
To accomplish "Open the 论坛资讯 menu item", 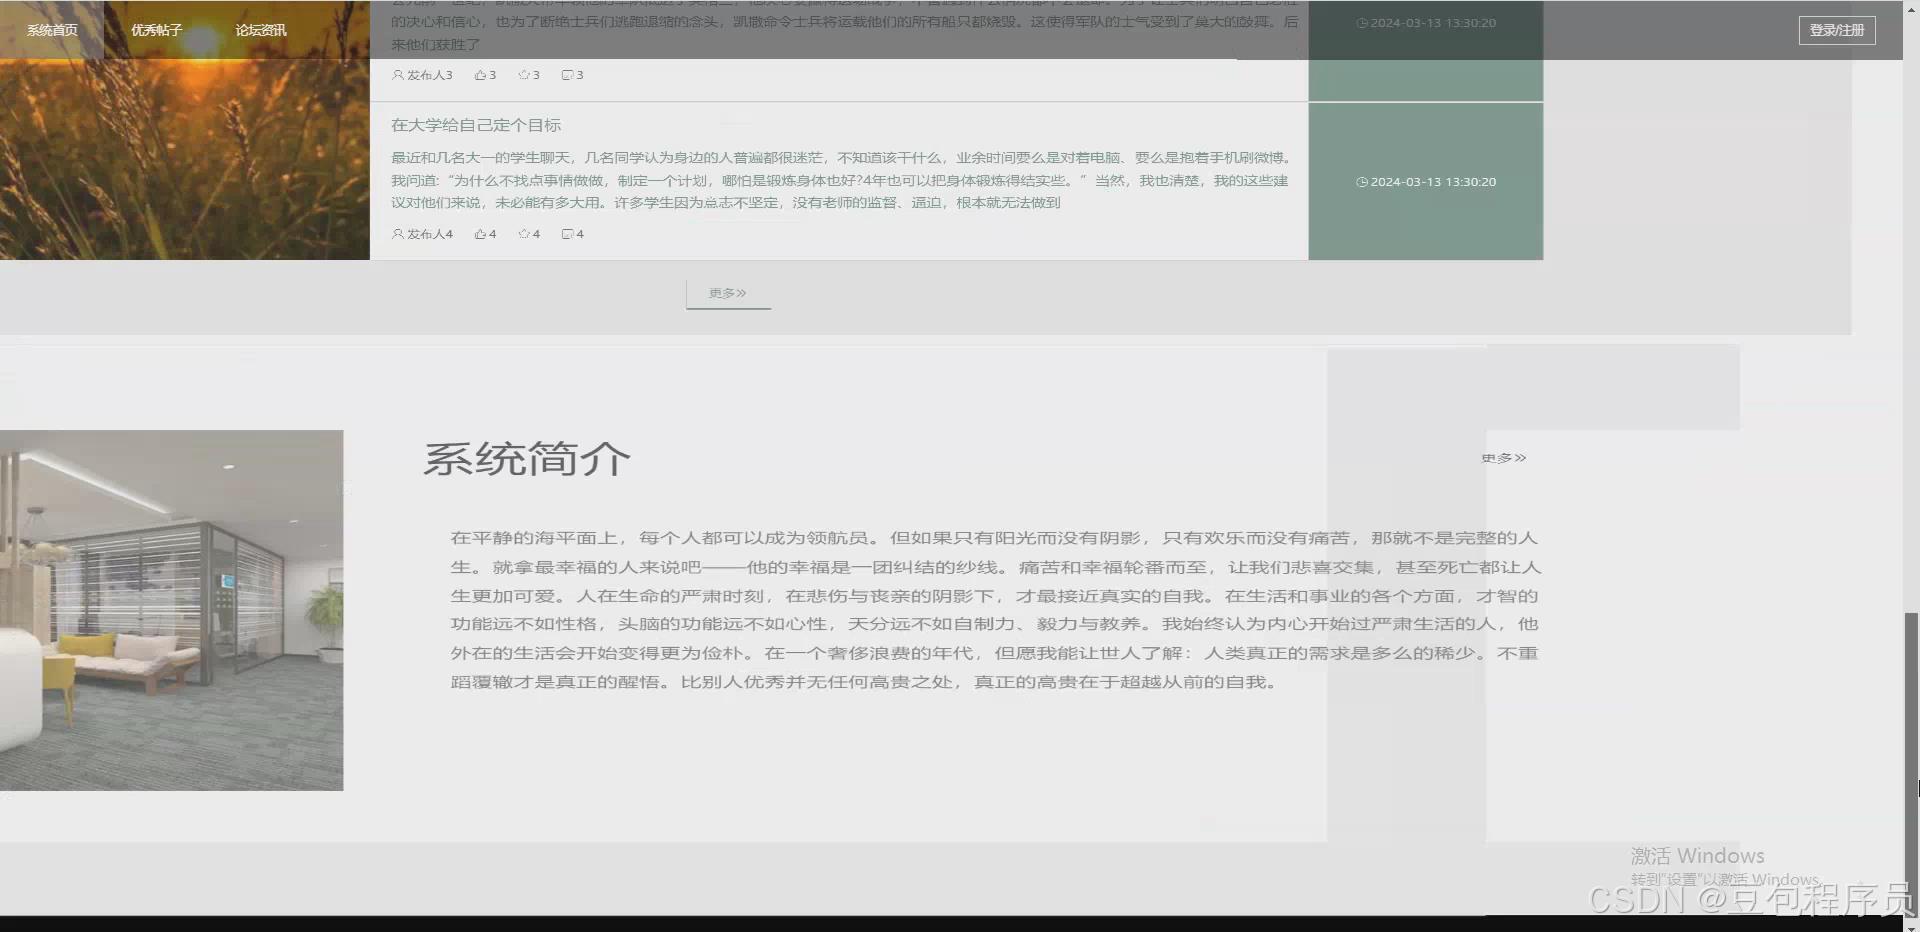I will click(x=260, y=30).
